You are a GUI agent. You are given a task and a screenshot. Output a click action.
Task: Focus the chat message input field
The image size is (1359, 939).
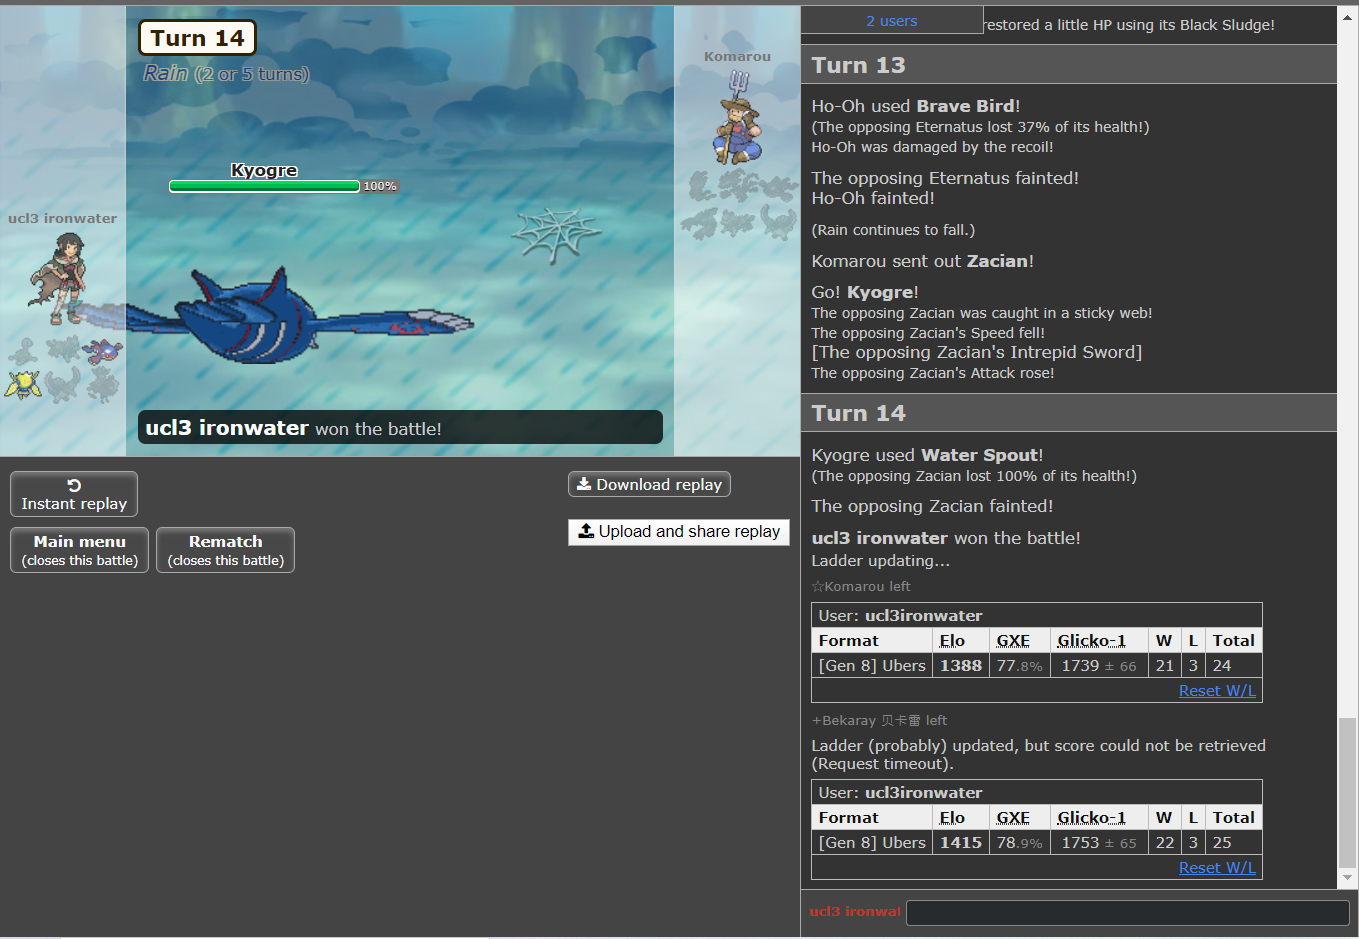tap(1127, 912)
